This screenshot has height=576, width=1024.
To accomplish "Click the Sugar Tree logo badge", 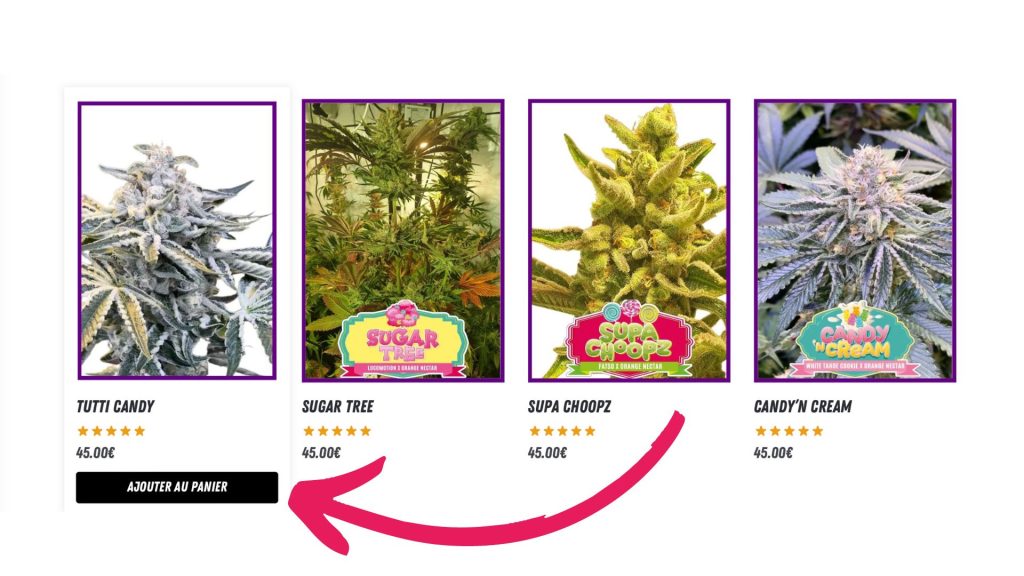I will pos(403,339).
